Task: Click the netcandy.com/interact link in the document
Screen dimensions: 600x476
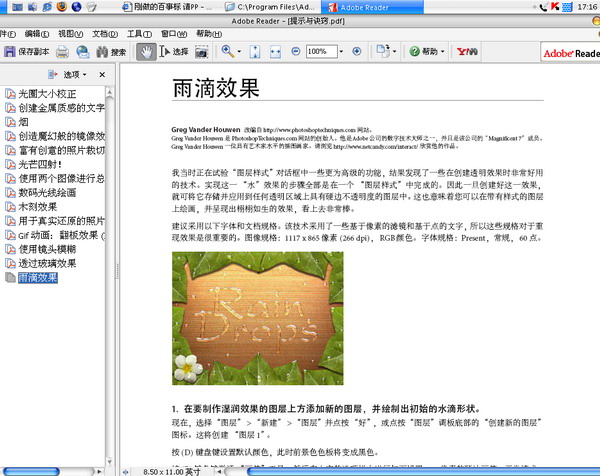Action: [x=375, y=147]
